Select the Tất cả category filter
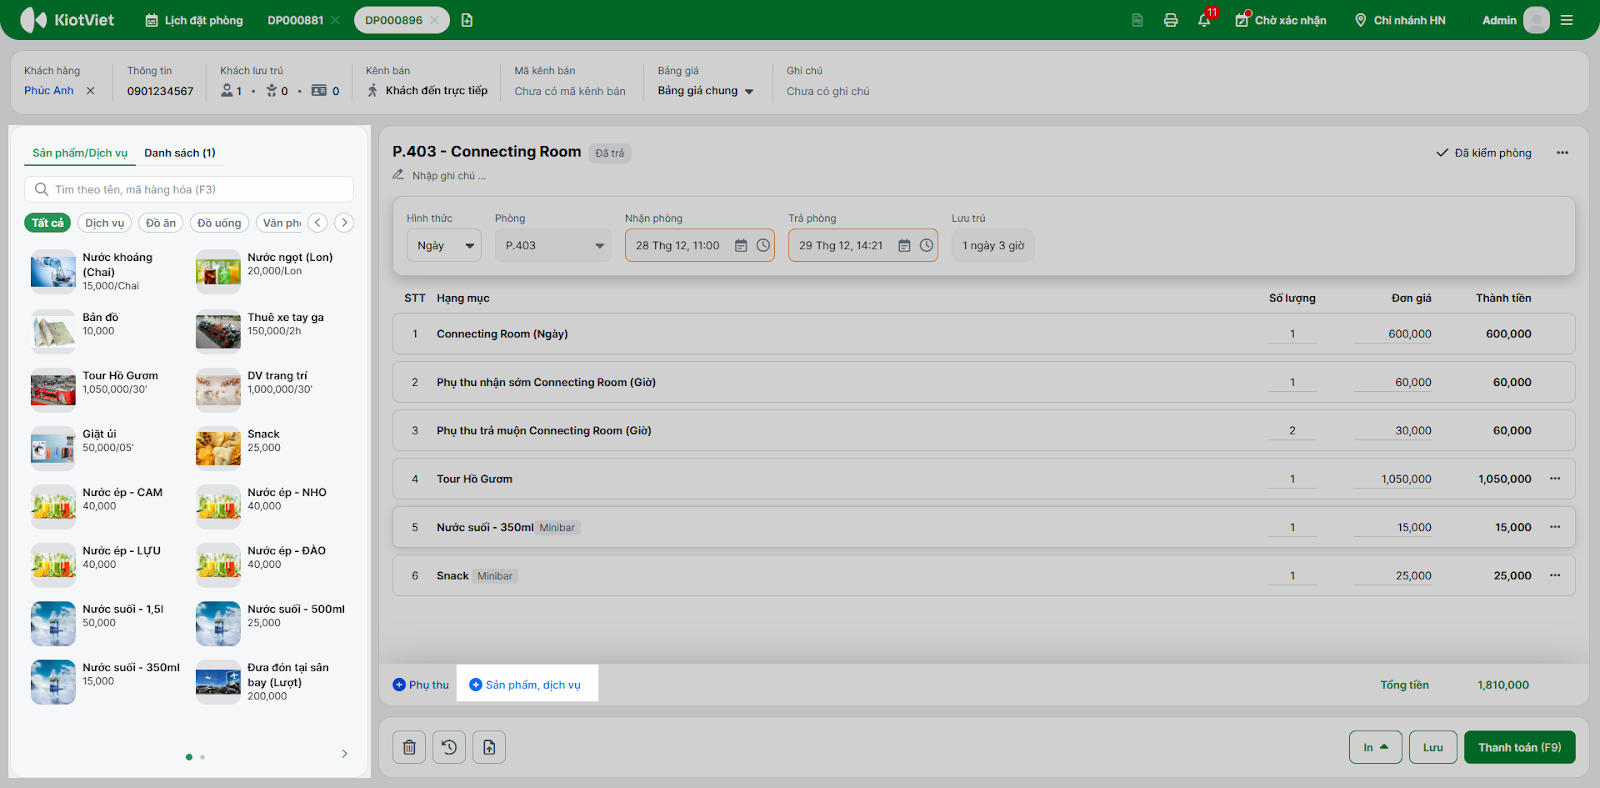 (x=47, y=223)
